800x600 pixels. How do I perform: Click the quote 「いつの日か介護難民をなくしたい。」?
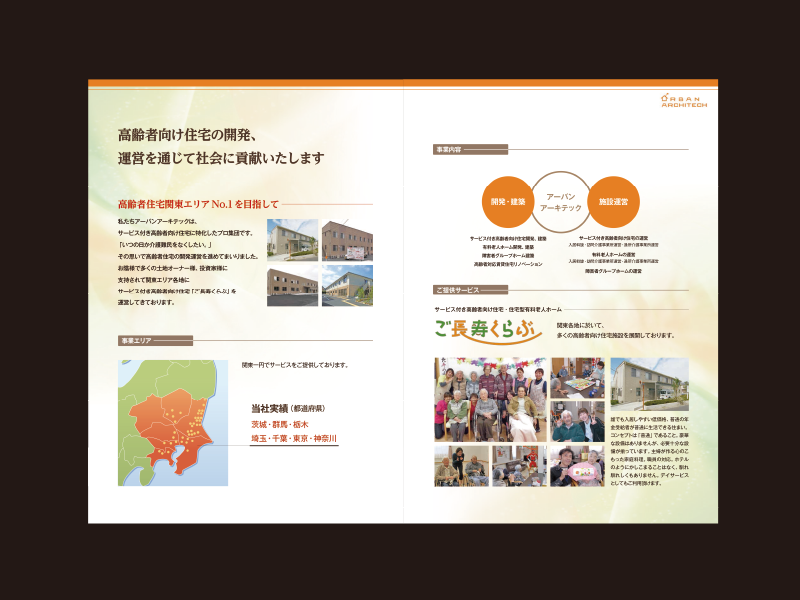(165, 244)
